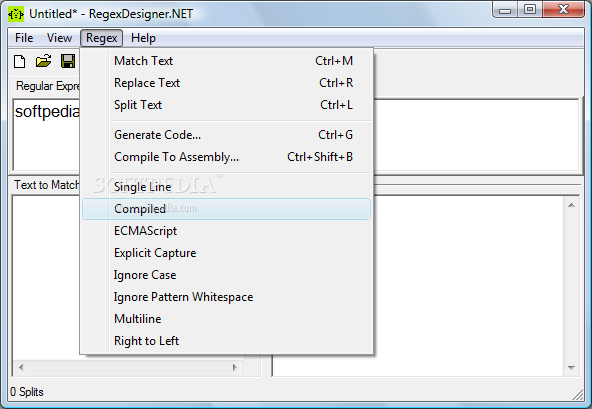
Task: Toggle Ignore Pattern Whitespace option
Action: 227,297
